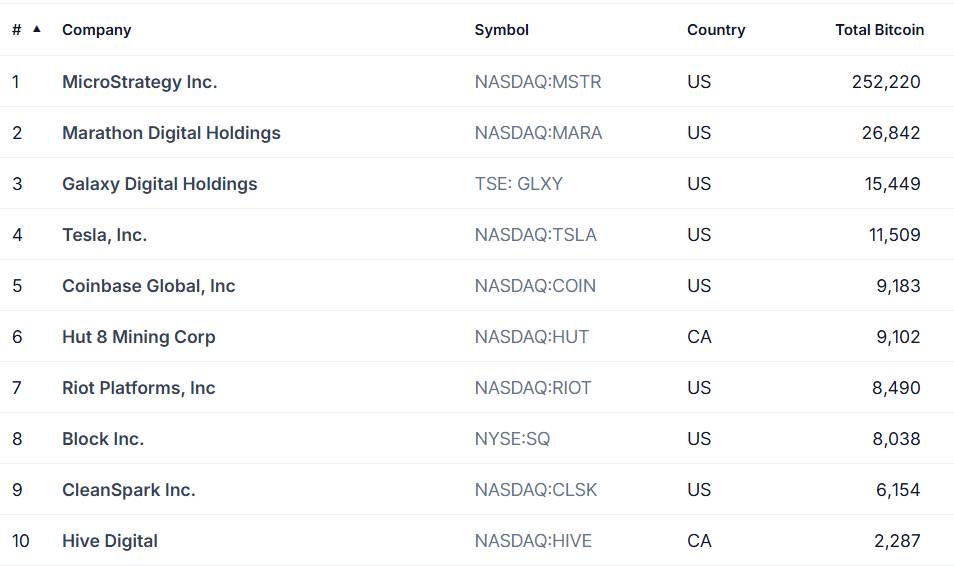
Task: Click the TSE: GLXY ticker symbol
Action: click(x=519, y=184)
